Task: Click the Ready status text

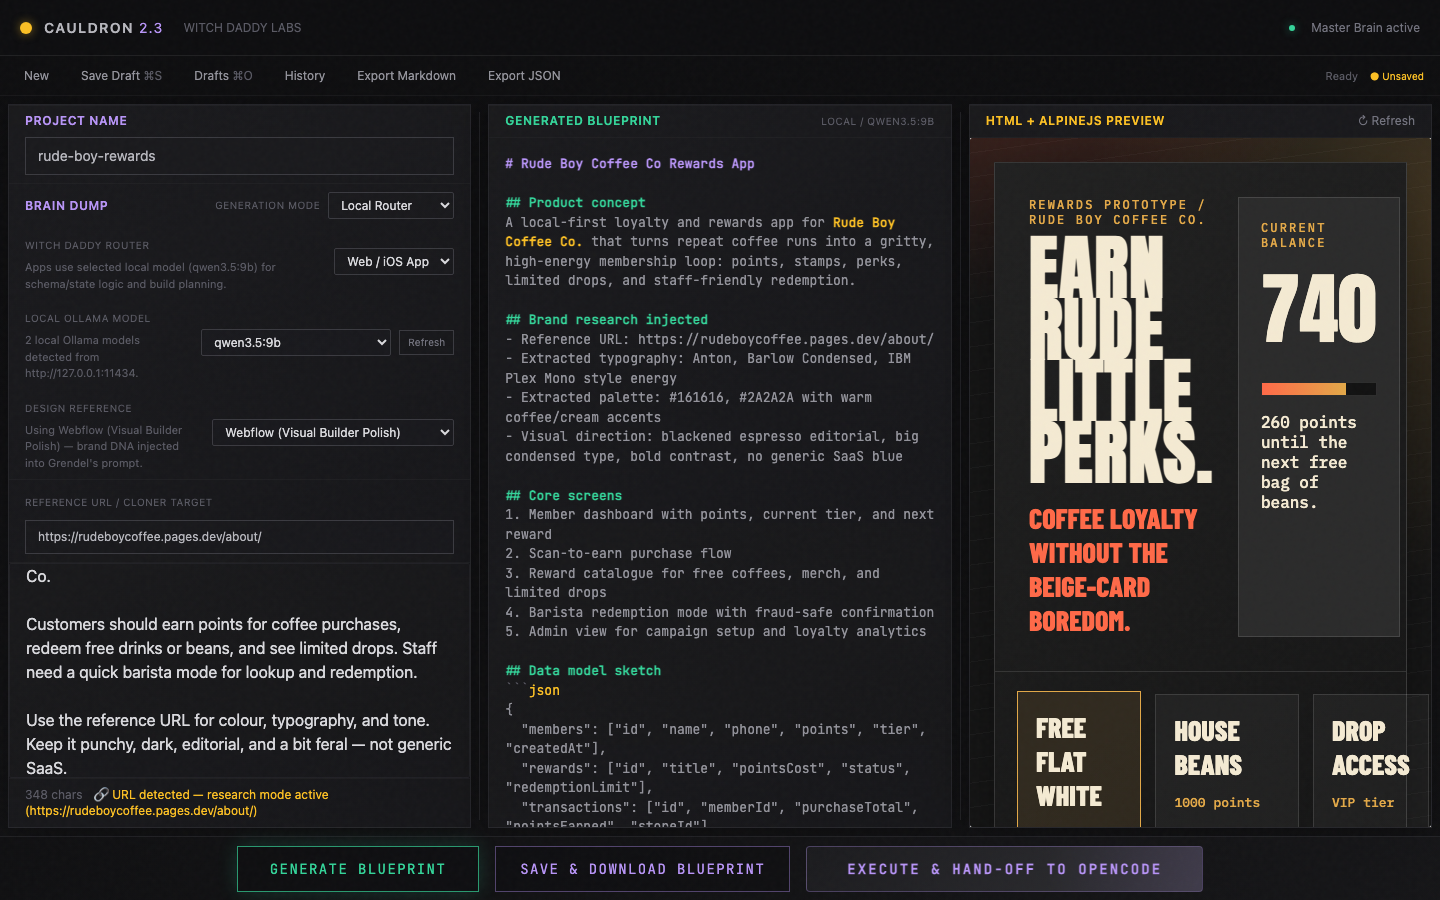Action: [1341, 76]
